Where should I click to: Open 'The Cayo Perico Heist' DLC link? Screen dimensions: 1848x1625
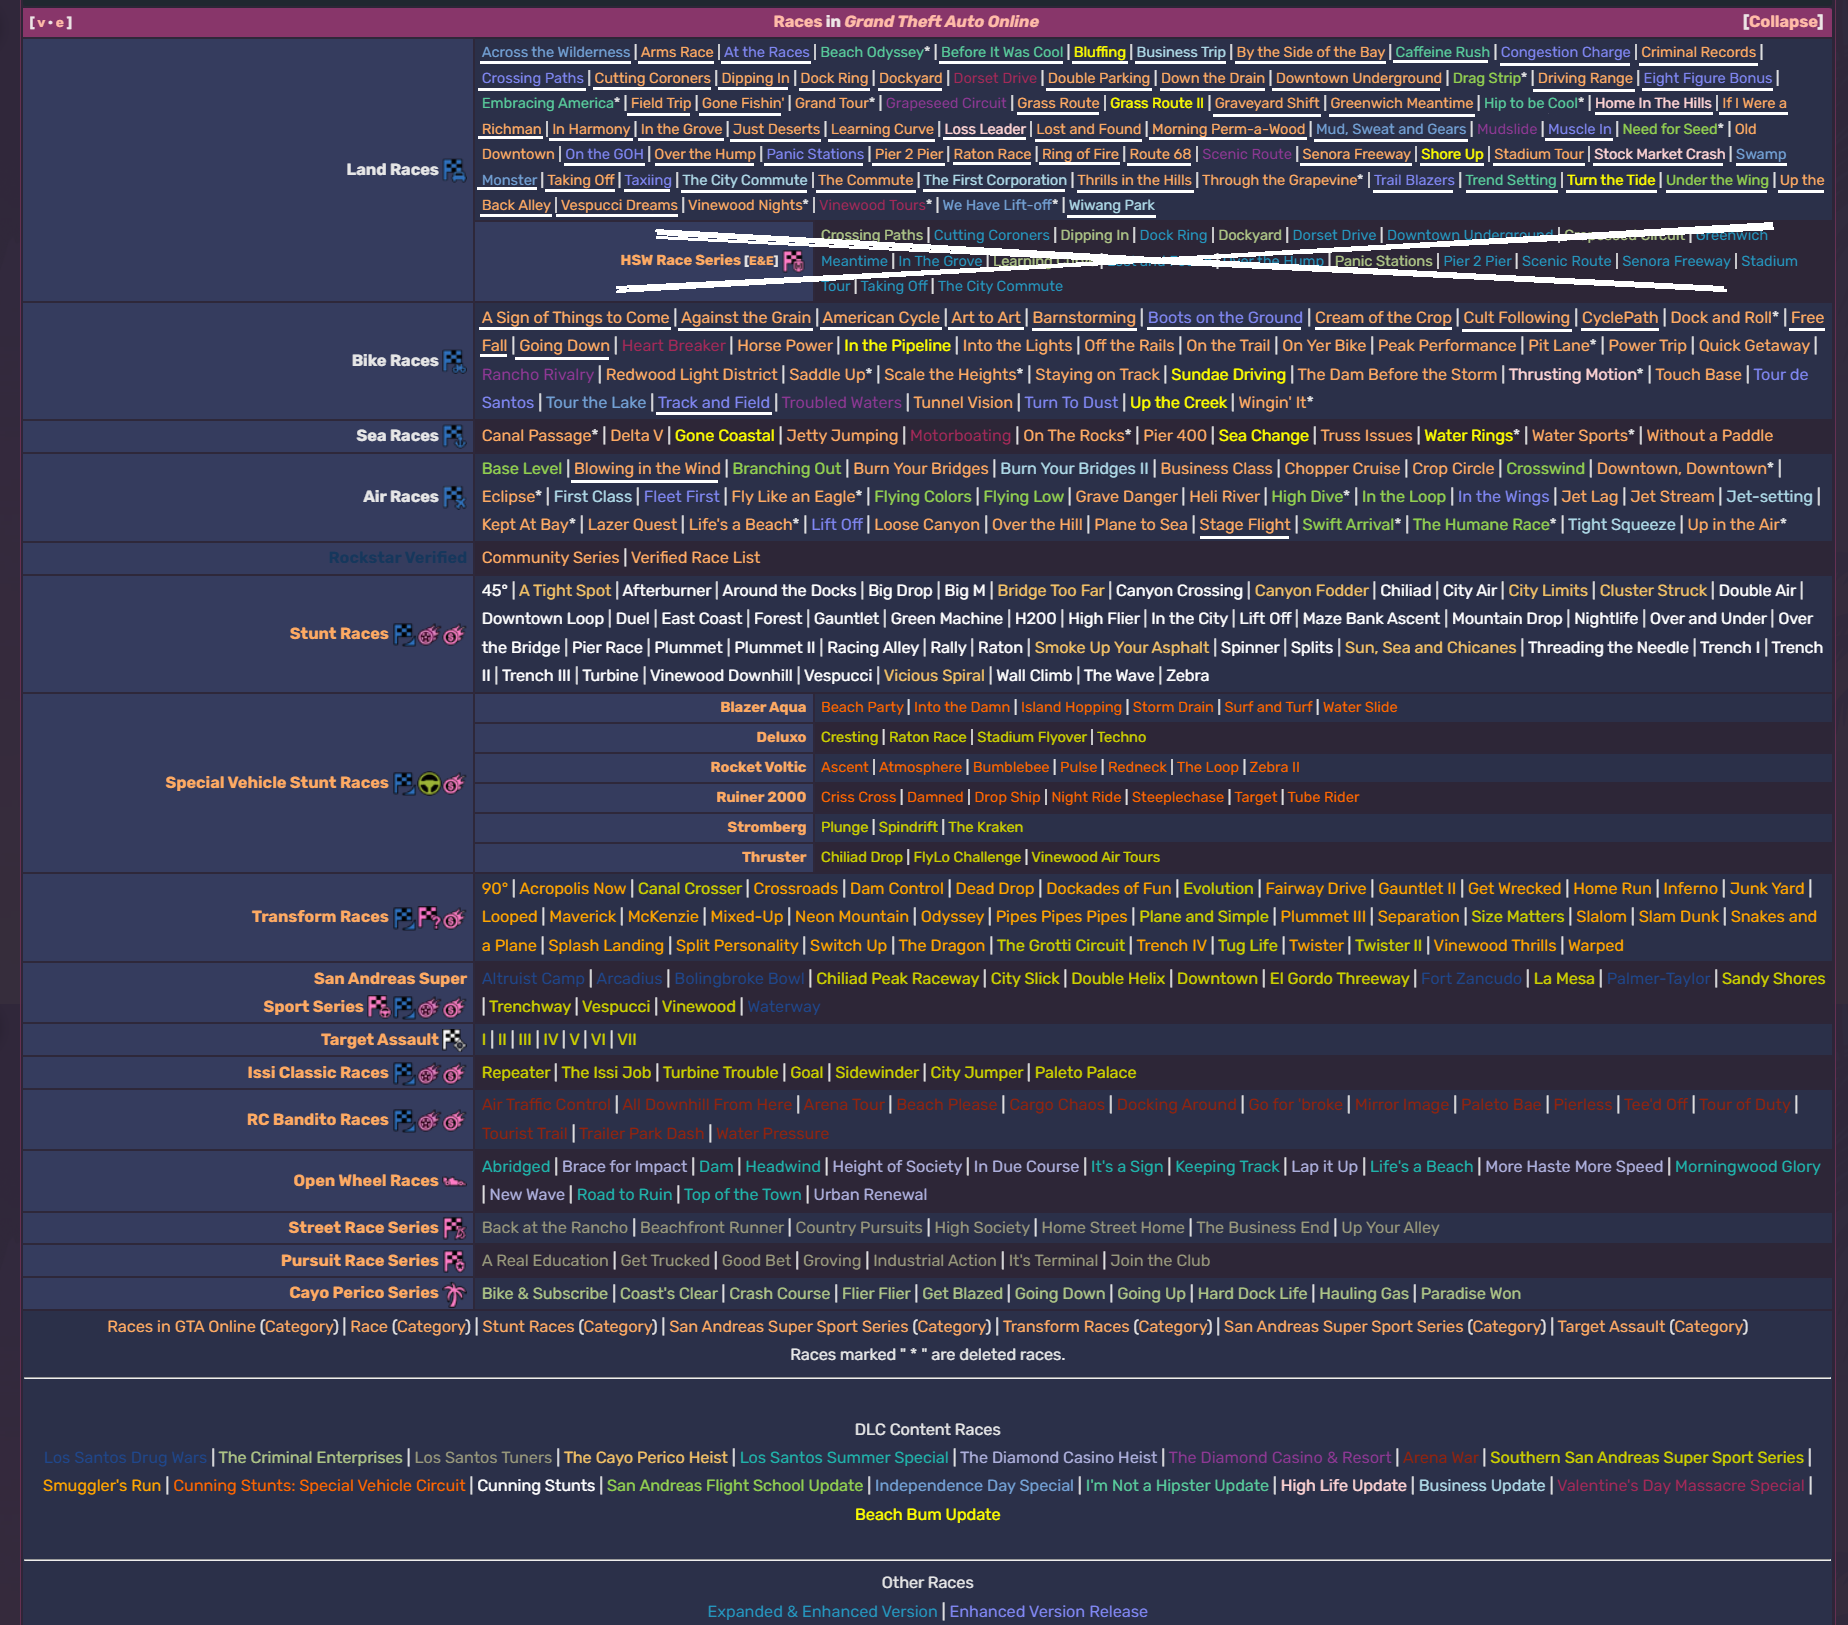pyautogui.click(x=647, y=1458)
